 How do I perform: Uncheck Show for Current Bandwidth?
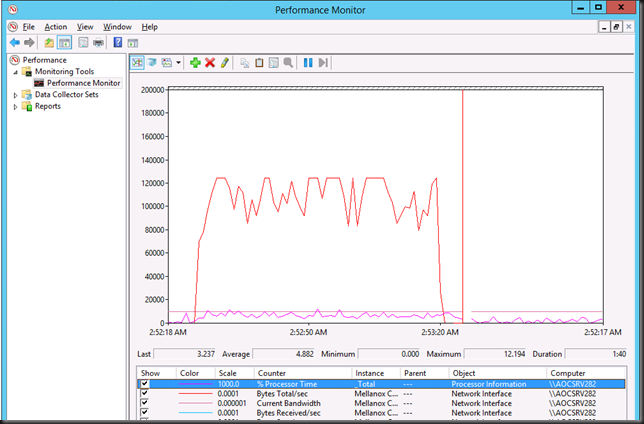click(145, 403)
